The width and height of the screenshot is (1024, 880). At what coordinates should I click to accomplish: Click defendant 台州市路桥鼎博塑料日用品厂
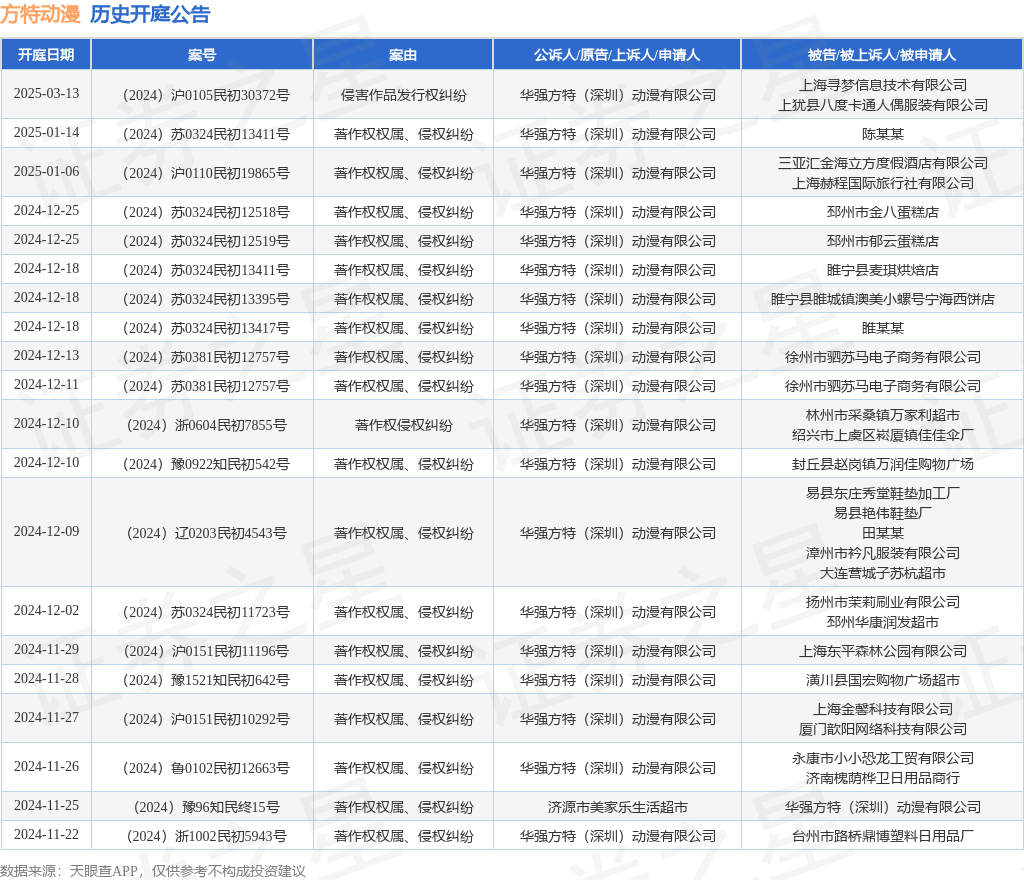tap(883, 836)
